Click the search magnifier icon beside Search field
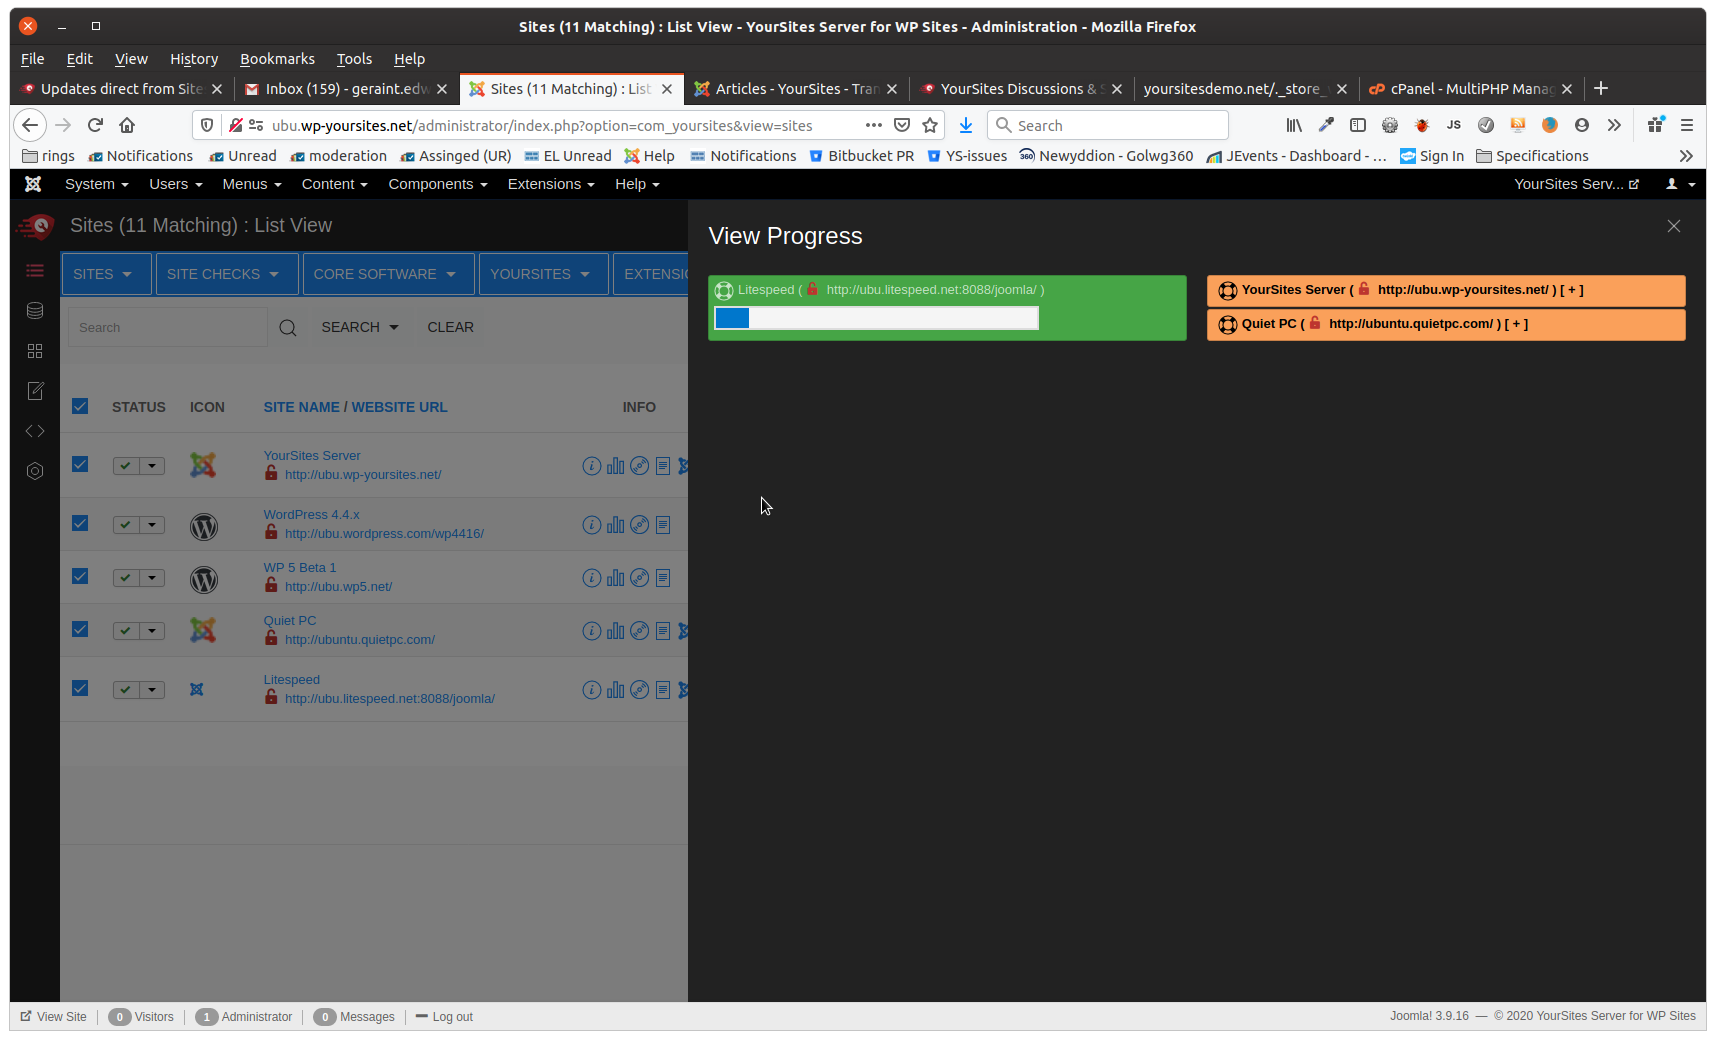The width and height of the screenshot is (1716, 1040). click(x=288, y=328)
